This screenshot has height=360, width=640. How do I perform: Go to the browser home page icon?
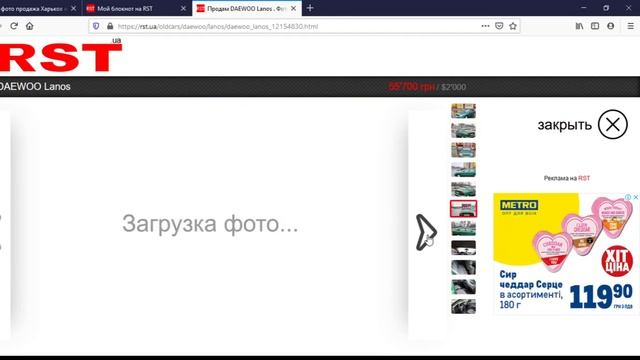[29, 26]
